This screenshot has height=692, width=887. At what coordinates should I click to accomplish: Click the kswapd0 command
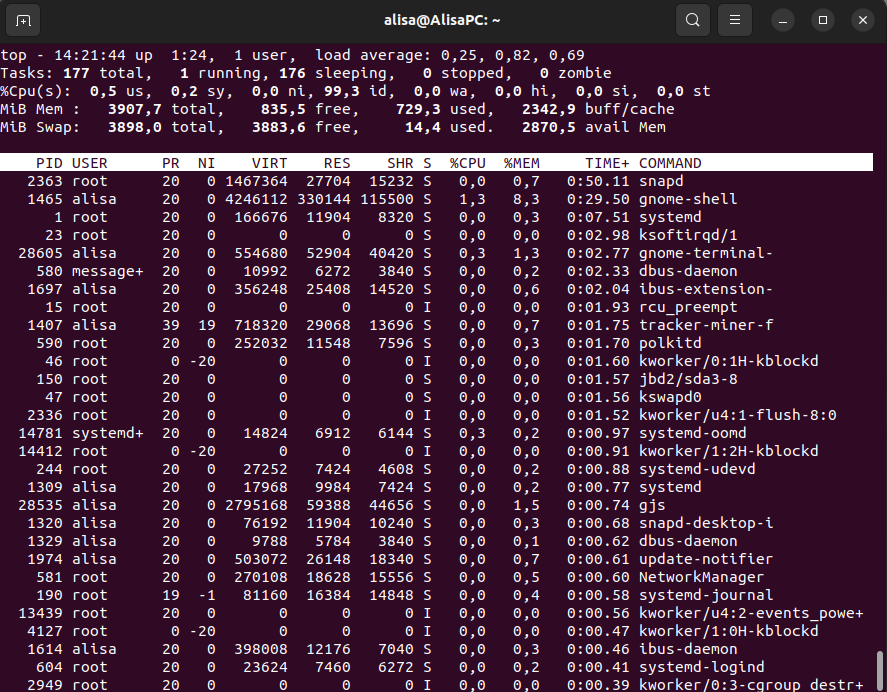tap(670, 397)
